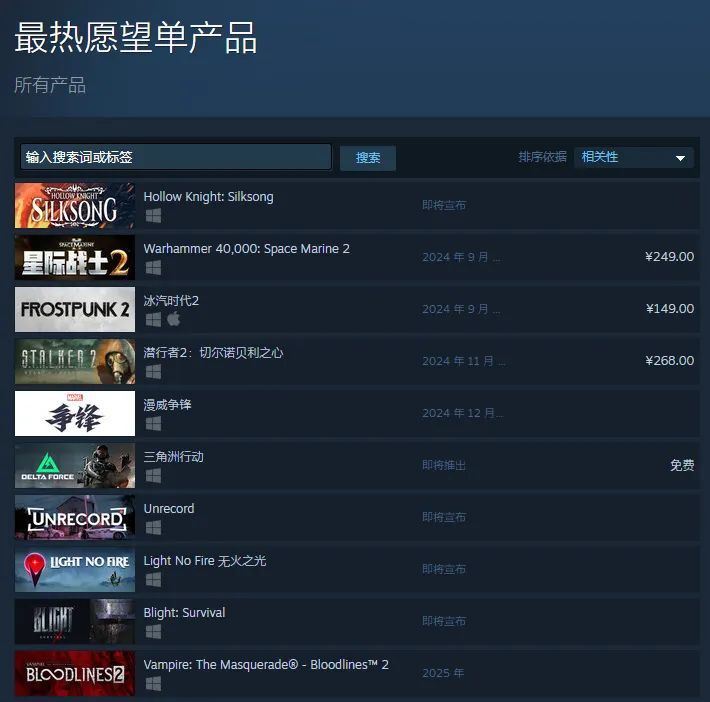Focus the 输入搜索词或标签 search field
The width and height of the screenshot is (710, 702).
(176, 157)
